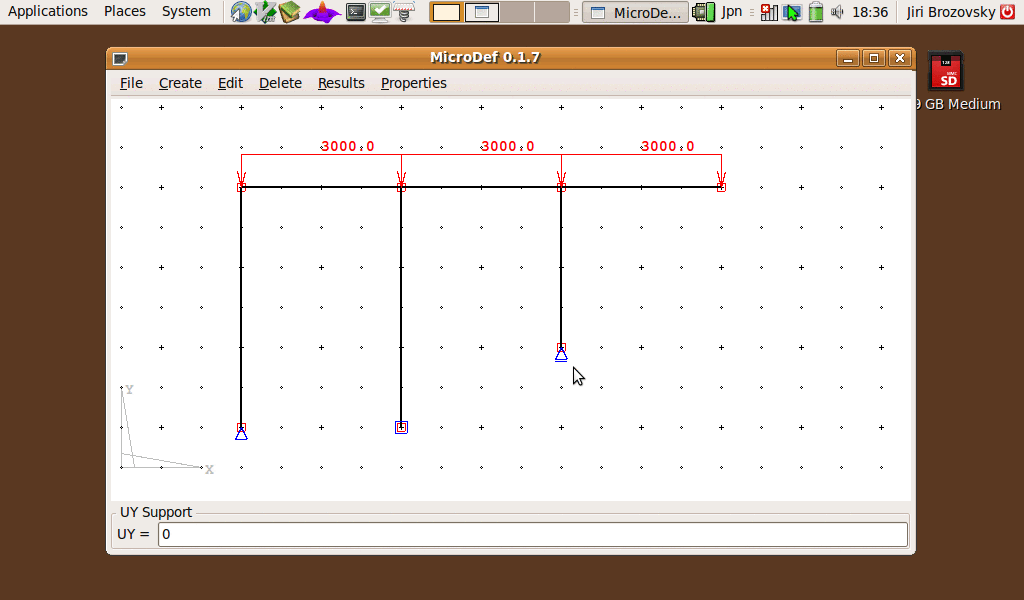The image size is (1024, 600).
Task: Click the triangular pin support at the bottom-left column
Action: [241, 432]
